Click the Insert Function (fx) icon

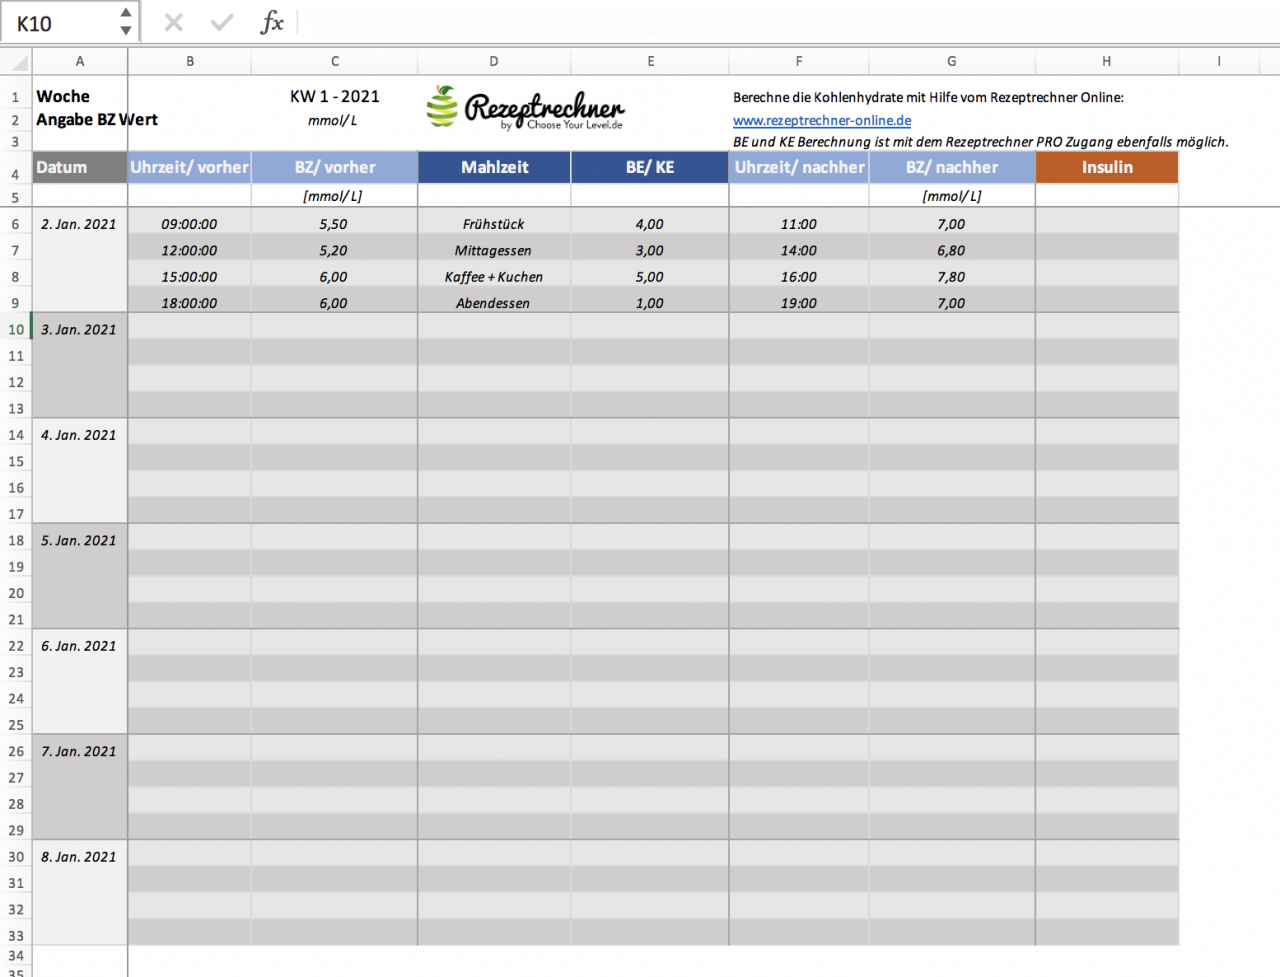(272, 24)
